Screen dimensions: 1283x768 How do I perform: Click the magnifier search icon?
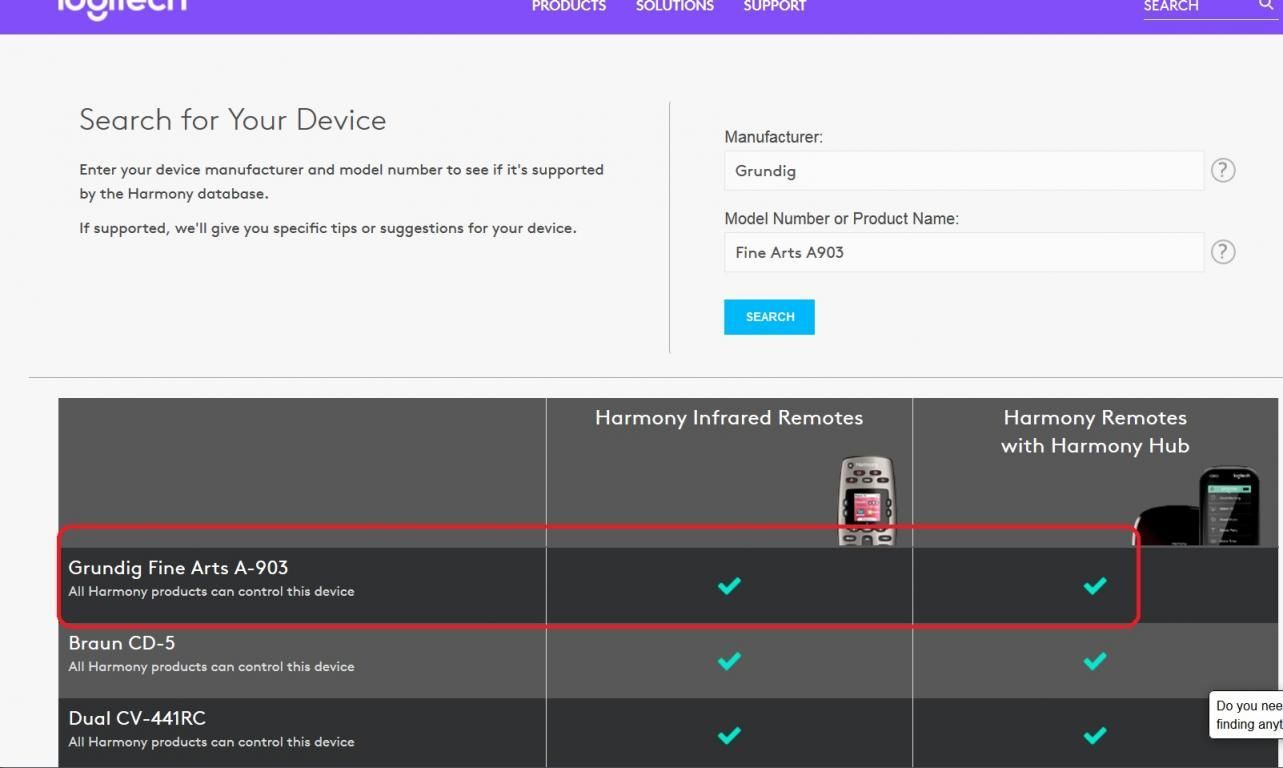tap(1266, 6)
